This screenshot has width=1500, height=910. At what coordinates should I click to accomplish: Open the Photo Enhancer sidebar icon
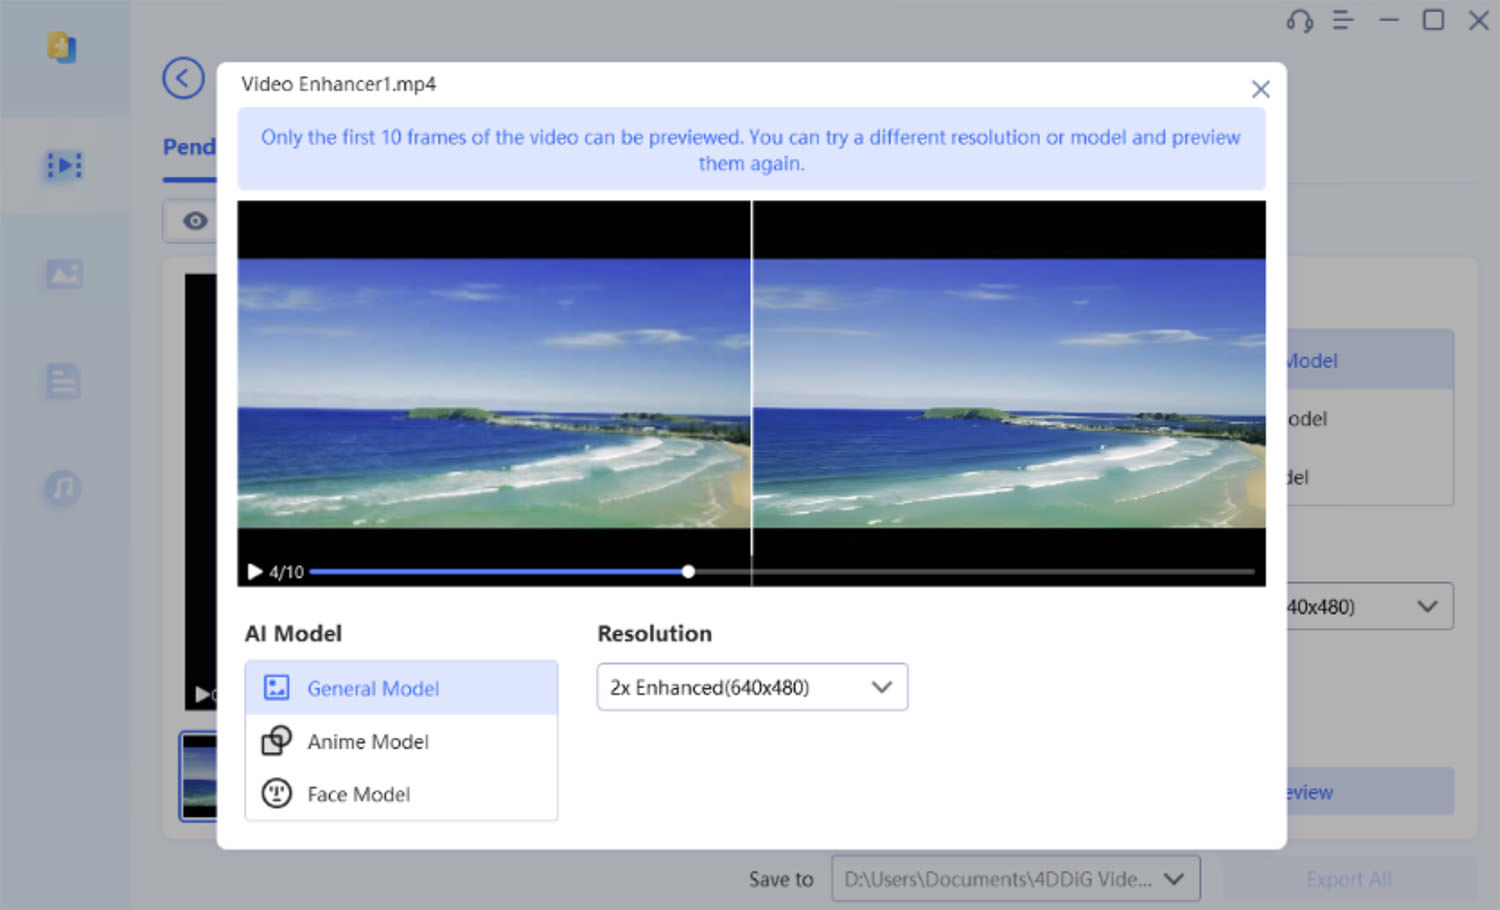[64, 273]
